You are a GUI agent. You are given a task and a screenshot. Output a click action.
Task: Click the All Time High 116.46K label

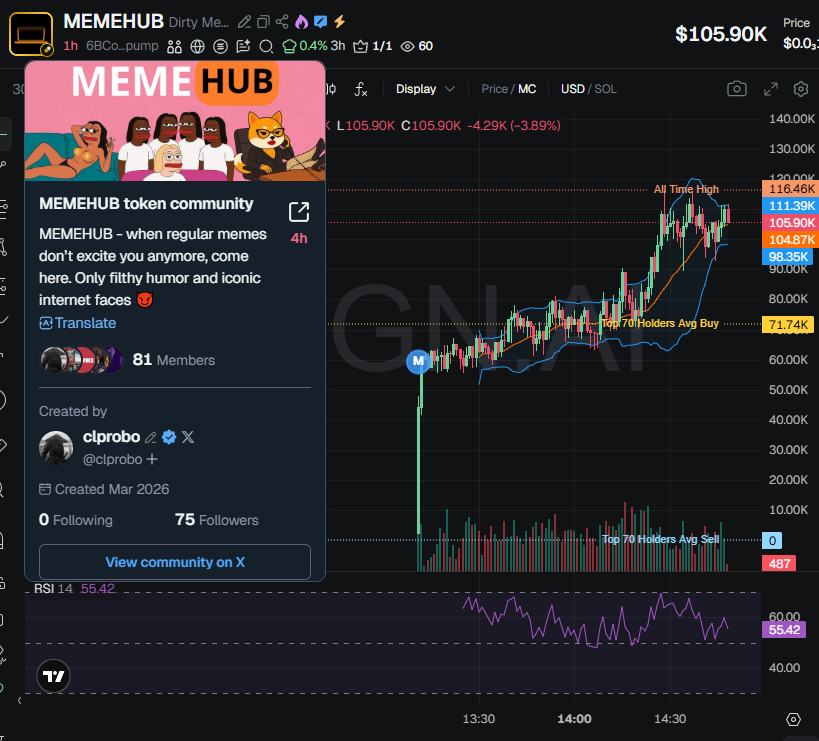coord(686,189)
